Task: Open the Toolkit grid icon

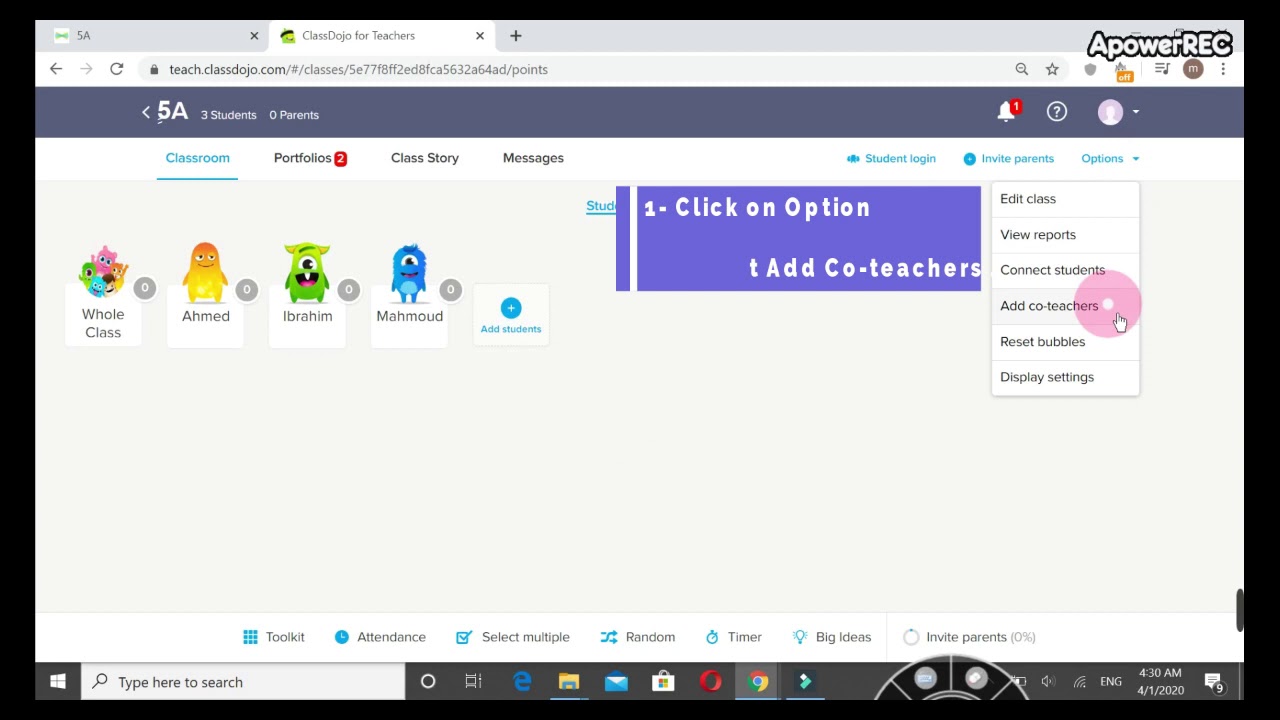Action: (250, 637)
